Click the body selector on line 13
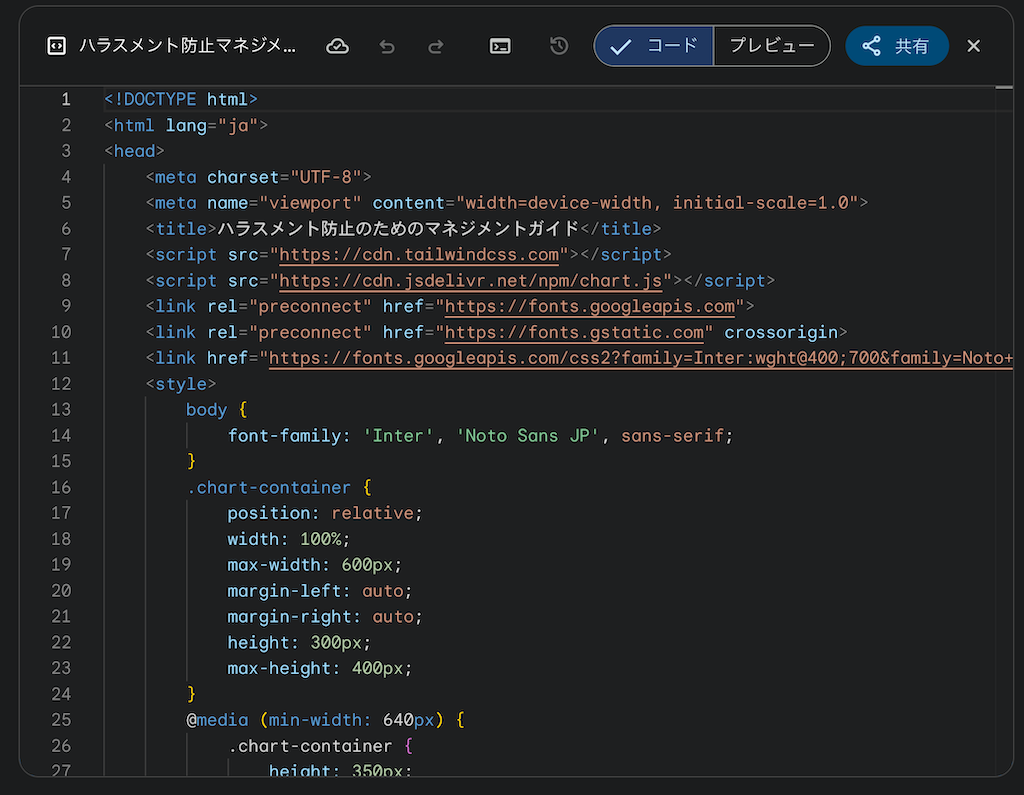Viewport: 1024px width, 795px height. 206,410
